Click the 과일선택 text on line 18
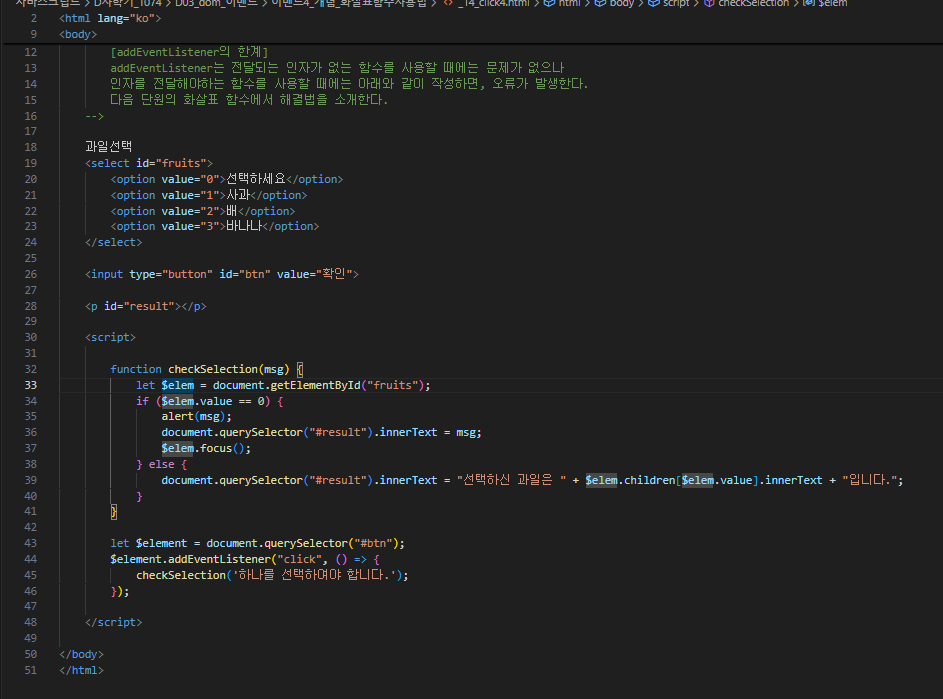 [x=108, y=147]
